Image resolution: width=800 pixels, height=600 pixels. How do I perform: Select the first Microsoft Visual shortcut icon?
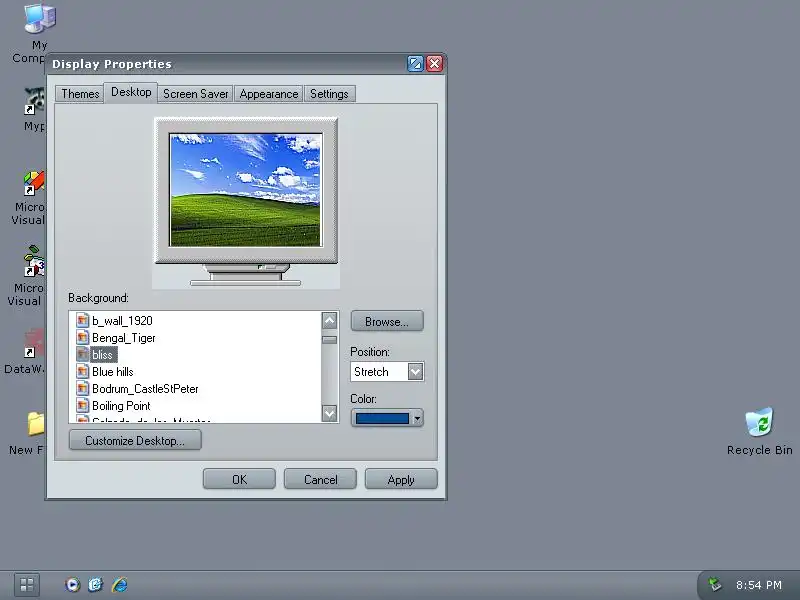(34, 184)
